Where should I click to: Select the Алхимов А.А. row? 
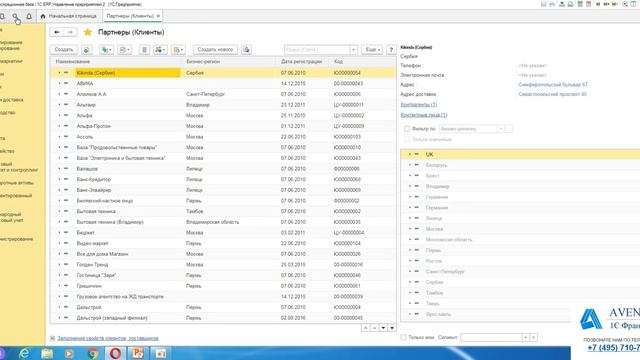click(223, 94)
